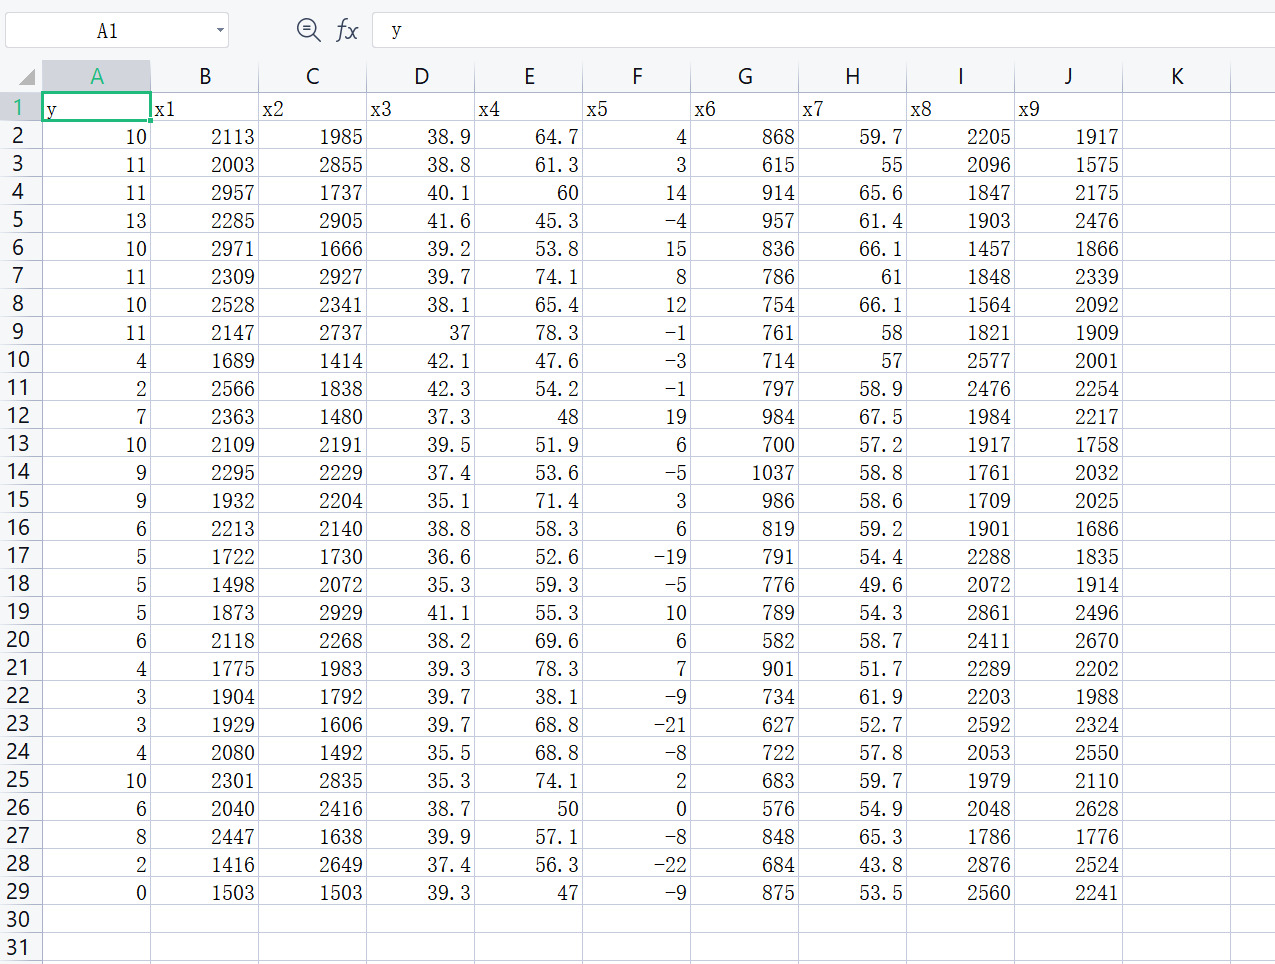Open the Name Box dropdown arrow
1275x964 pixels.
tap(220, 30)
